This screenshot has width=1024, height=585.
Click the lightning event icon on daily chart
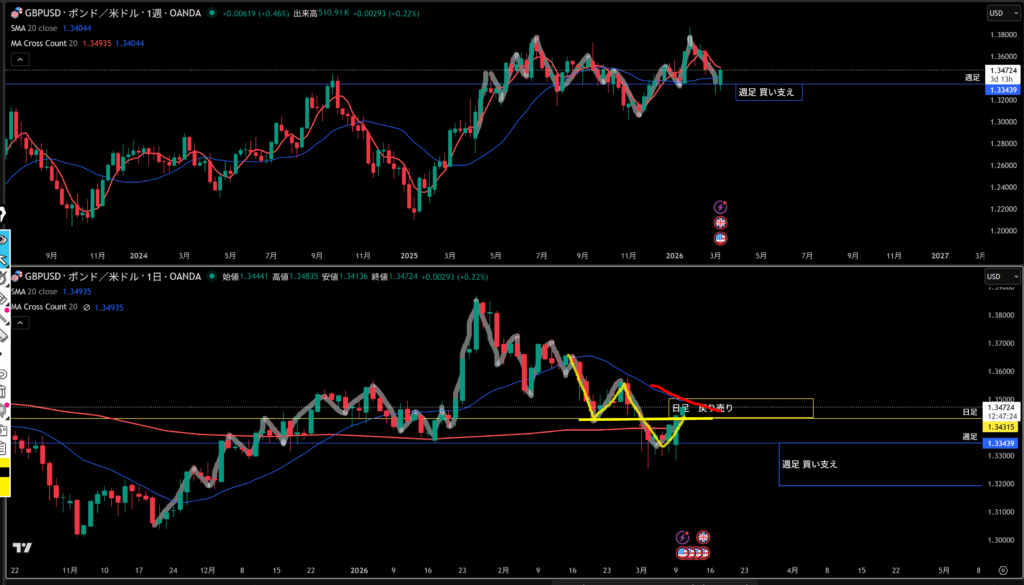point(685,537)
